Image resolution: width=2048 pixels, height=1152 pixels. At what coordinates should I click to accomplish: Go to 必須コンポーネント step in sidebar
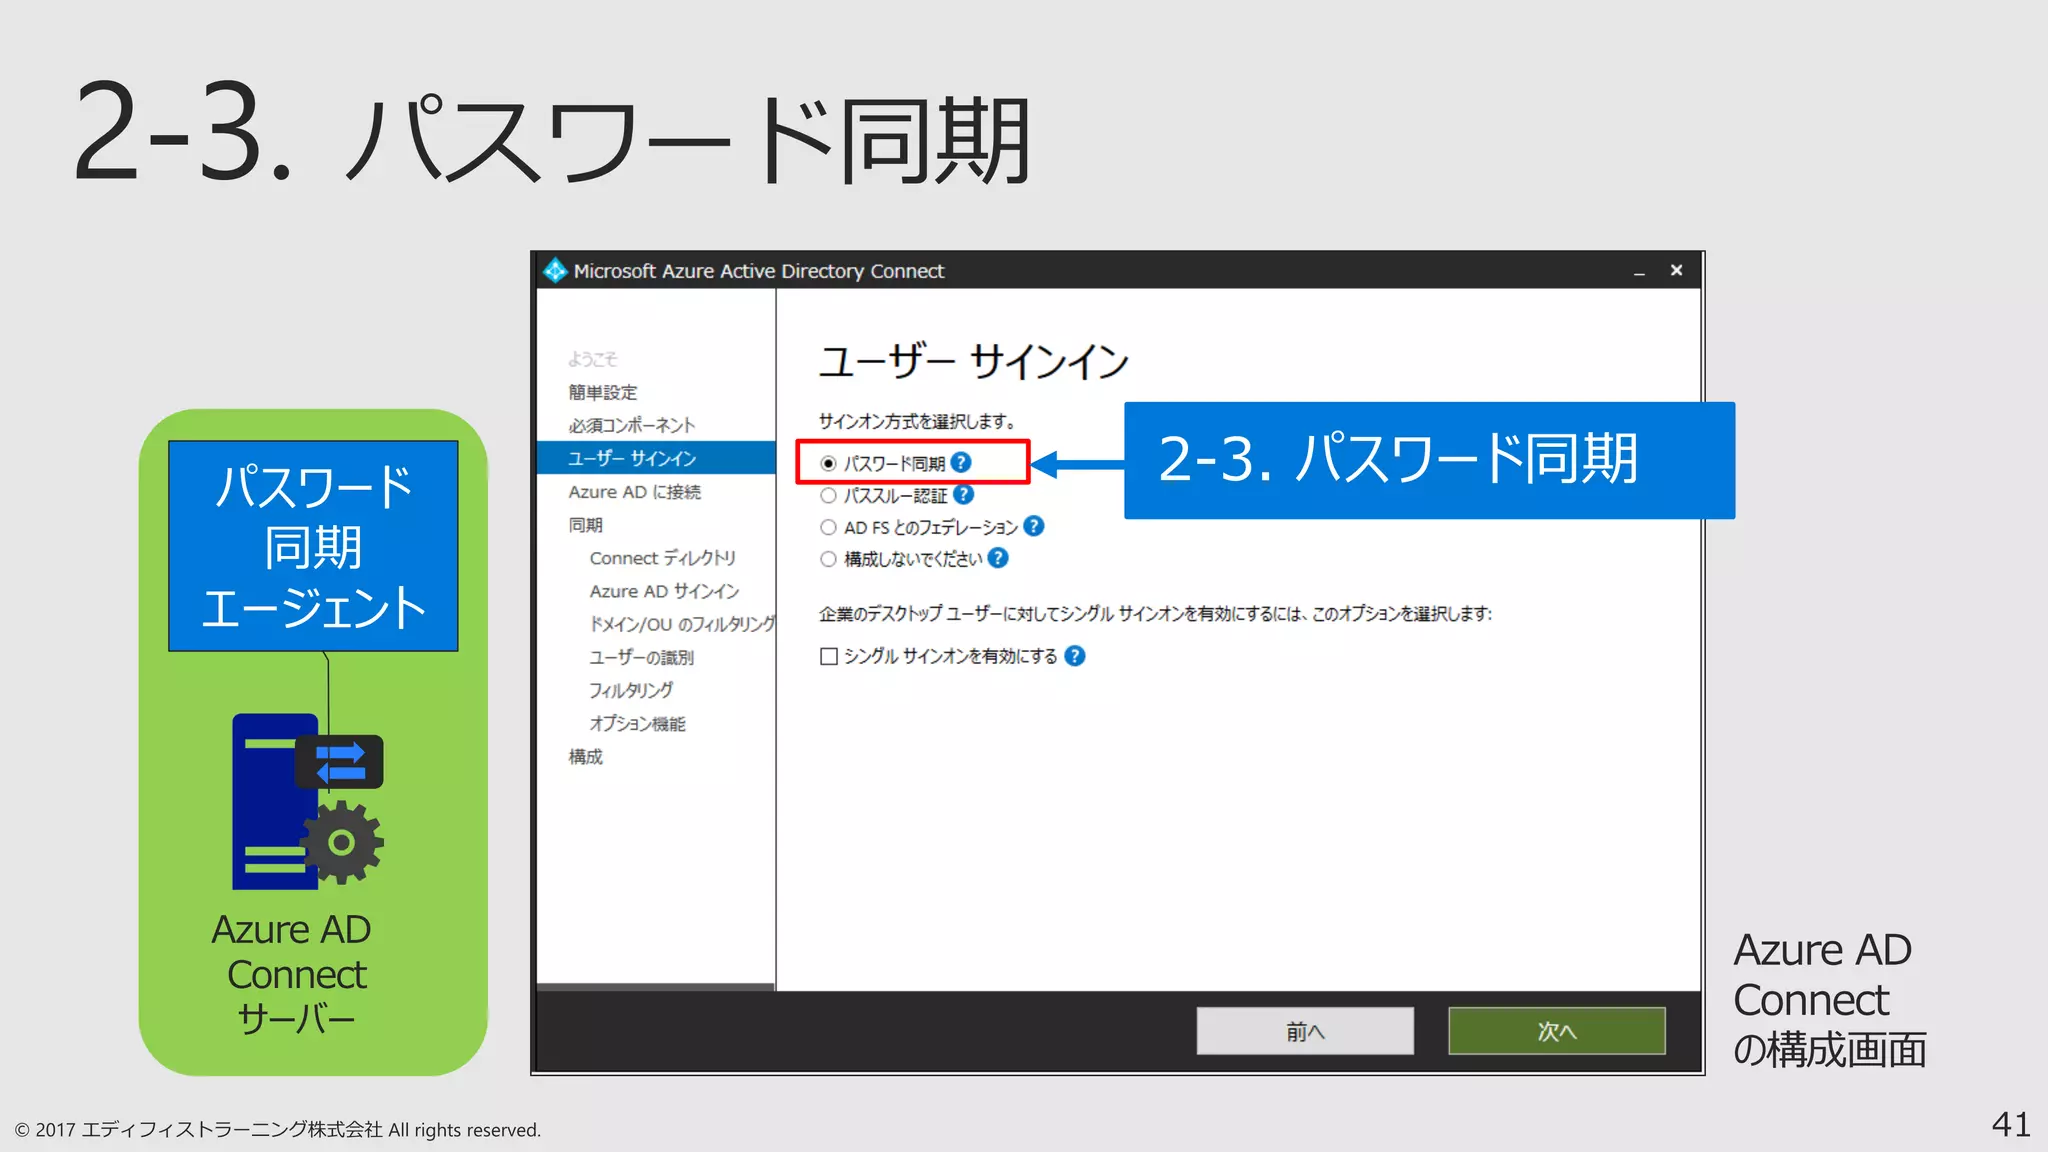coord(631,425)
